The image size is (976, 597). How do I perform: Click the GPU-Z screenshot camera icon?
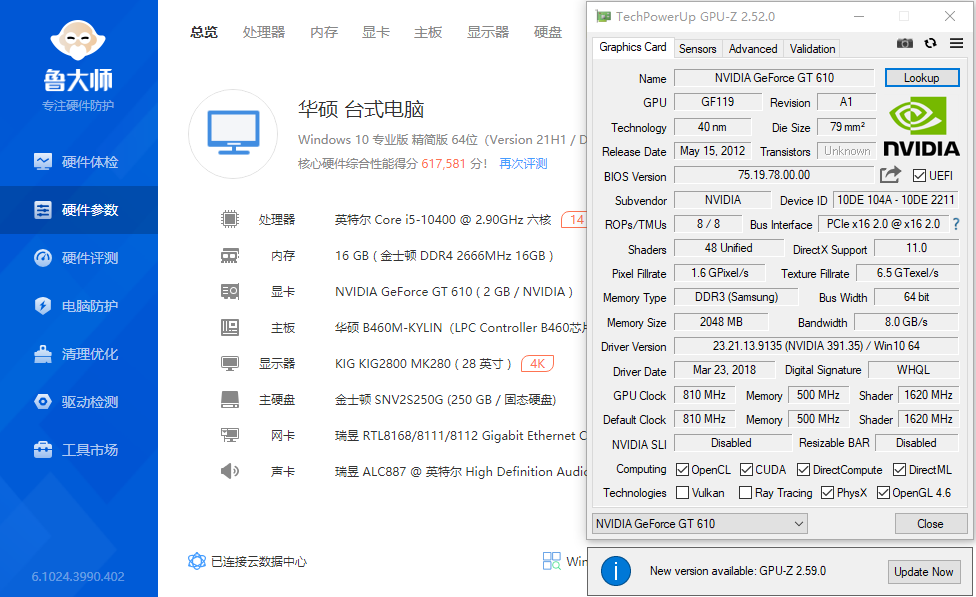coord(904,43)
